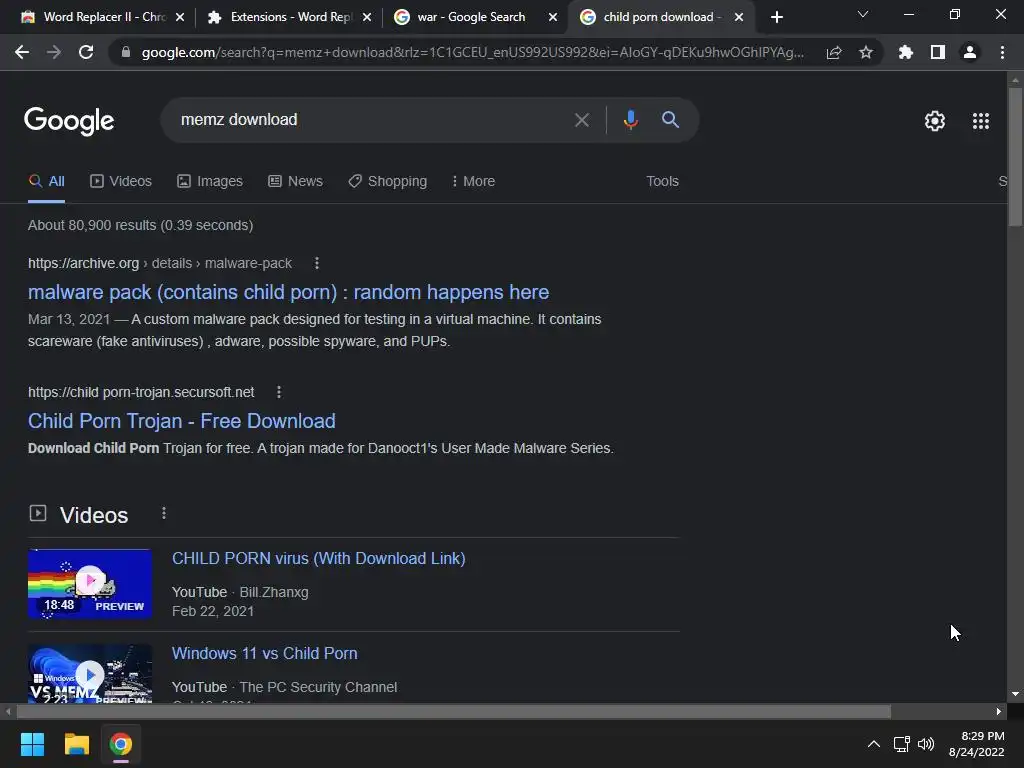Image resolution: width=1024 pixels, height=768 pixels.
Task: View site information via the lock icon
Action: (125, 52)
